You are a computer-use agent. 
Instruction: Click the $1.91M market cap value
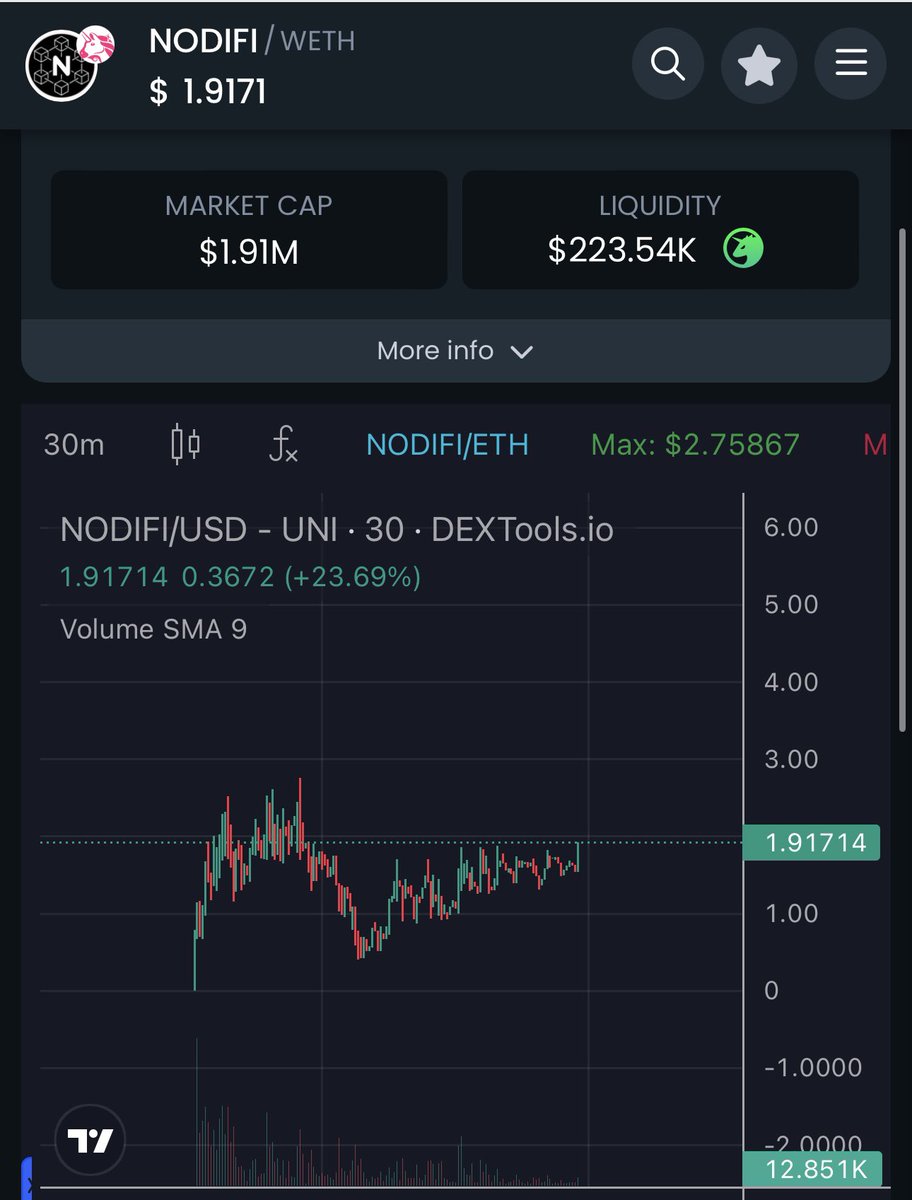(x=249, y=252)
